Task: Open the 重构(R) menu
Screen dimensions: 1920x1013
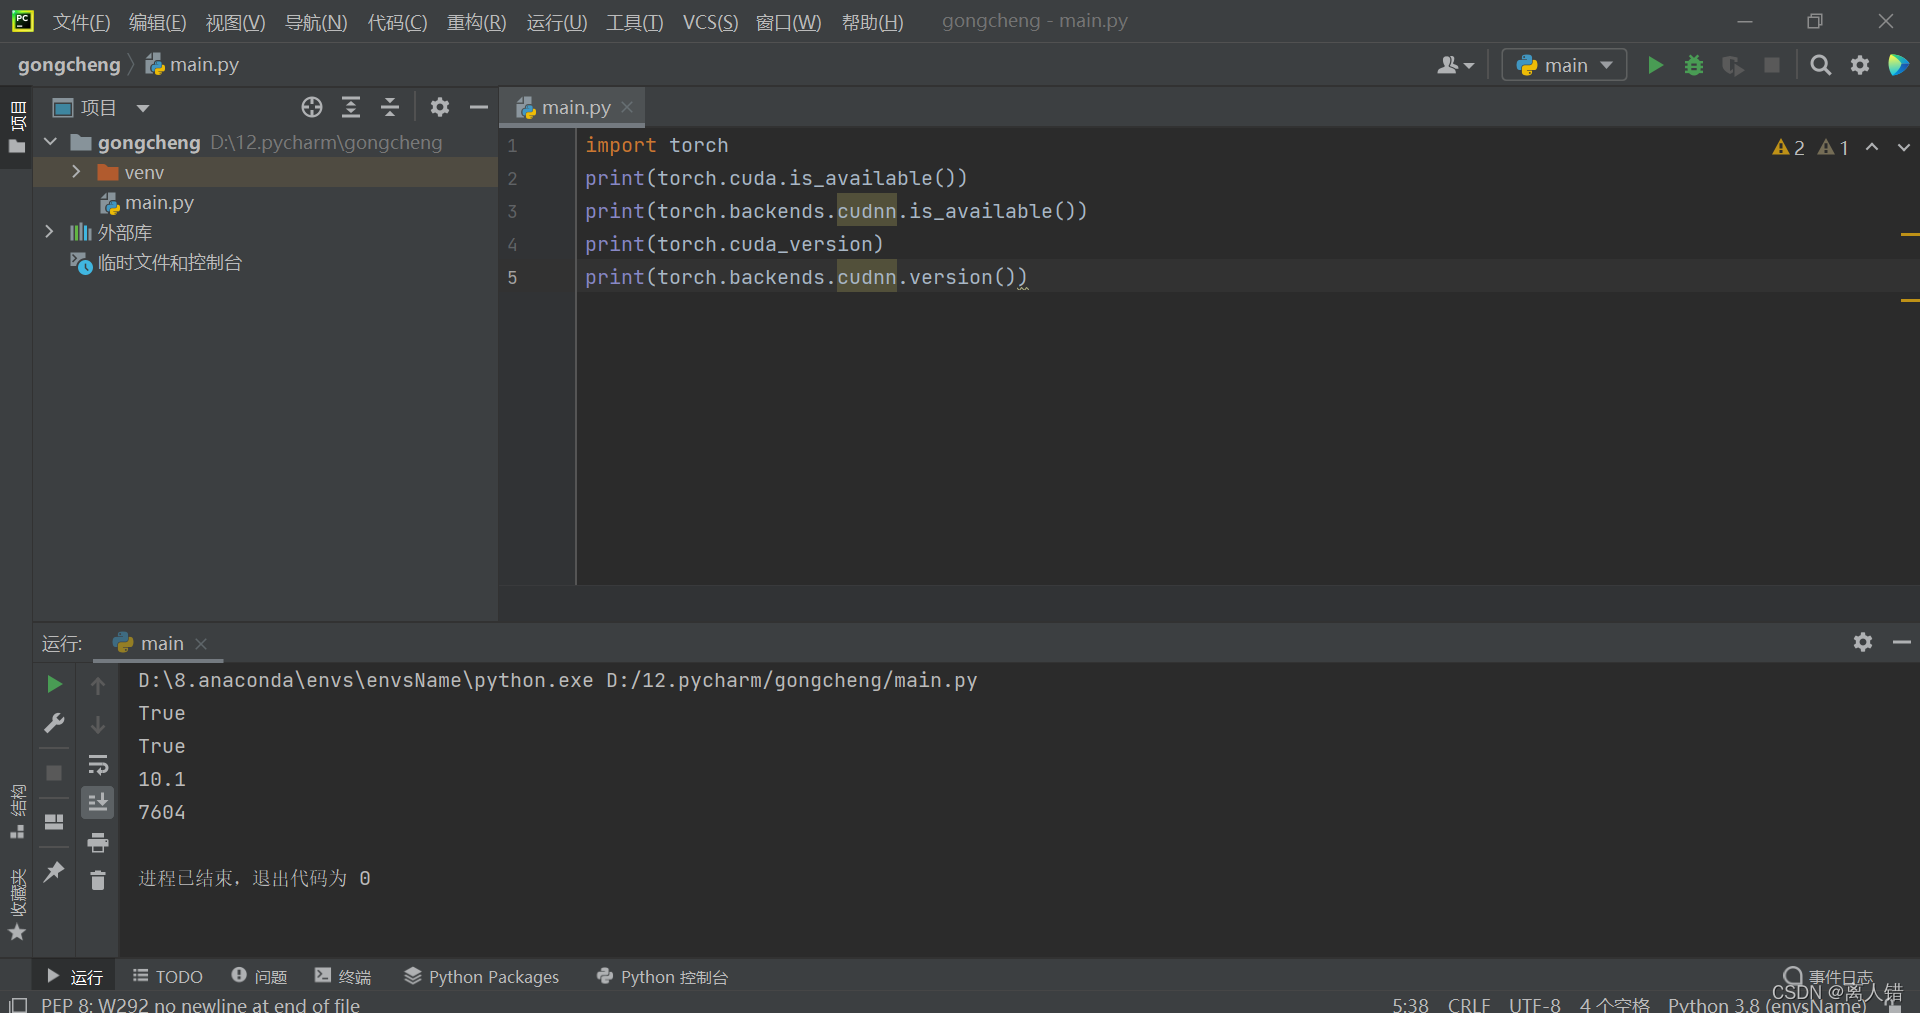Action: (476, 22)
